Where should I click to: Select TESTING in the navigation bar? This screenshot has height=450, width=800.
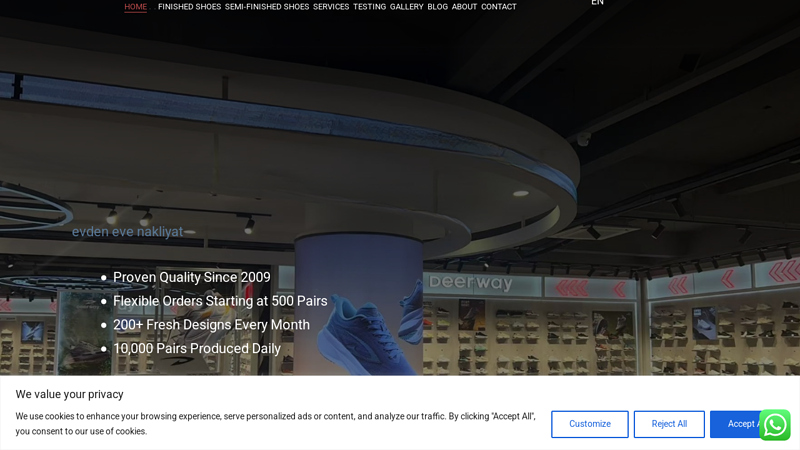(369, 7)
